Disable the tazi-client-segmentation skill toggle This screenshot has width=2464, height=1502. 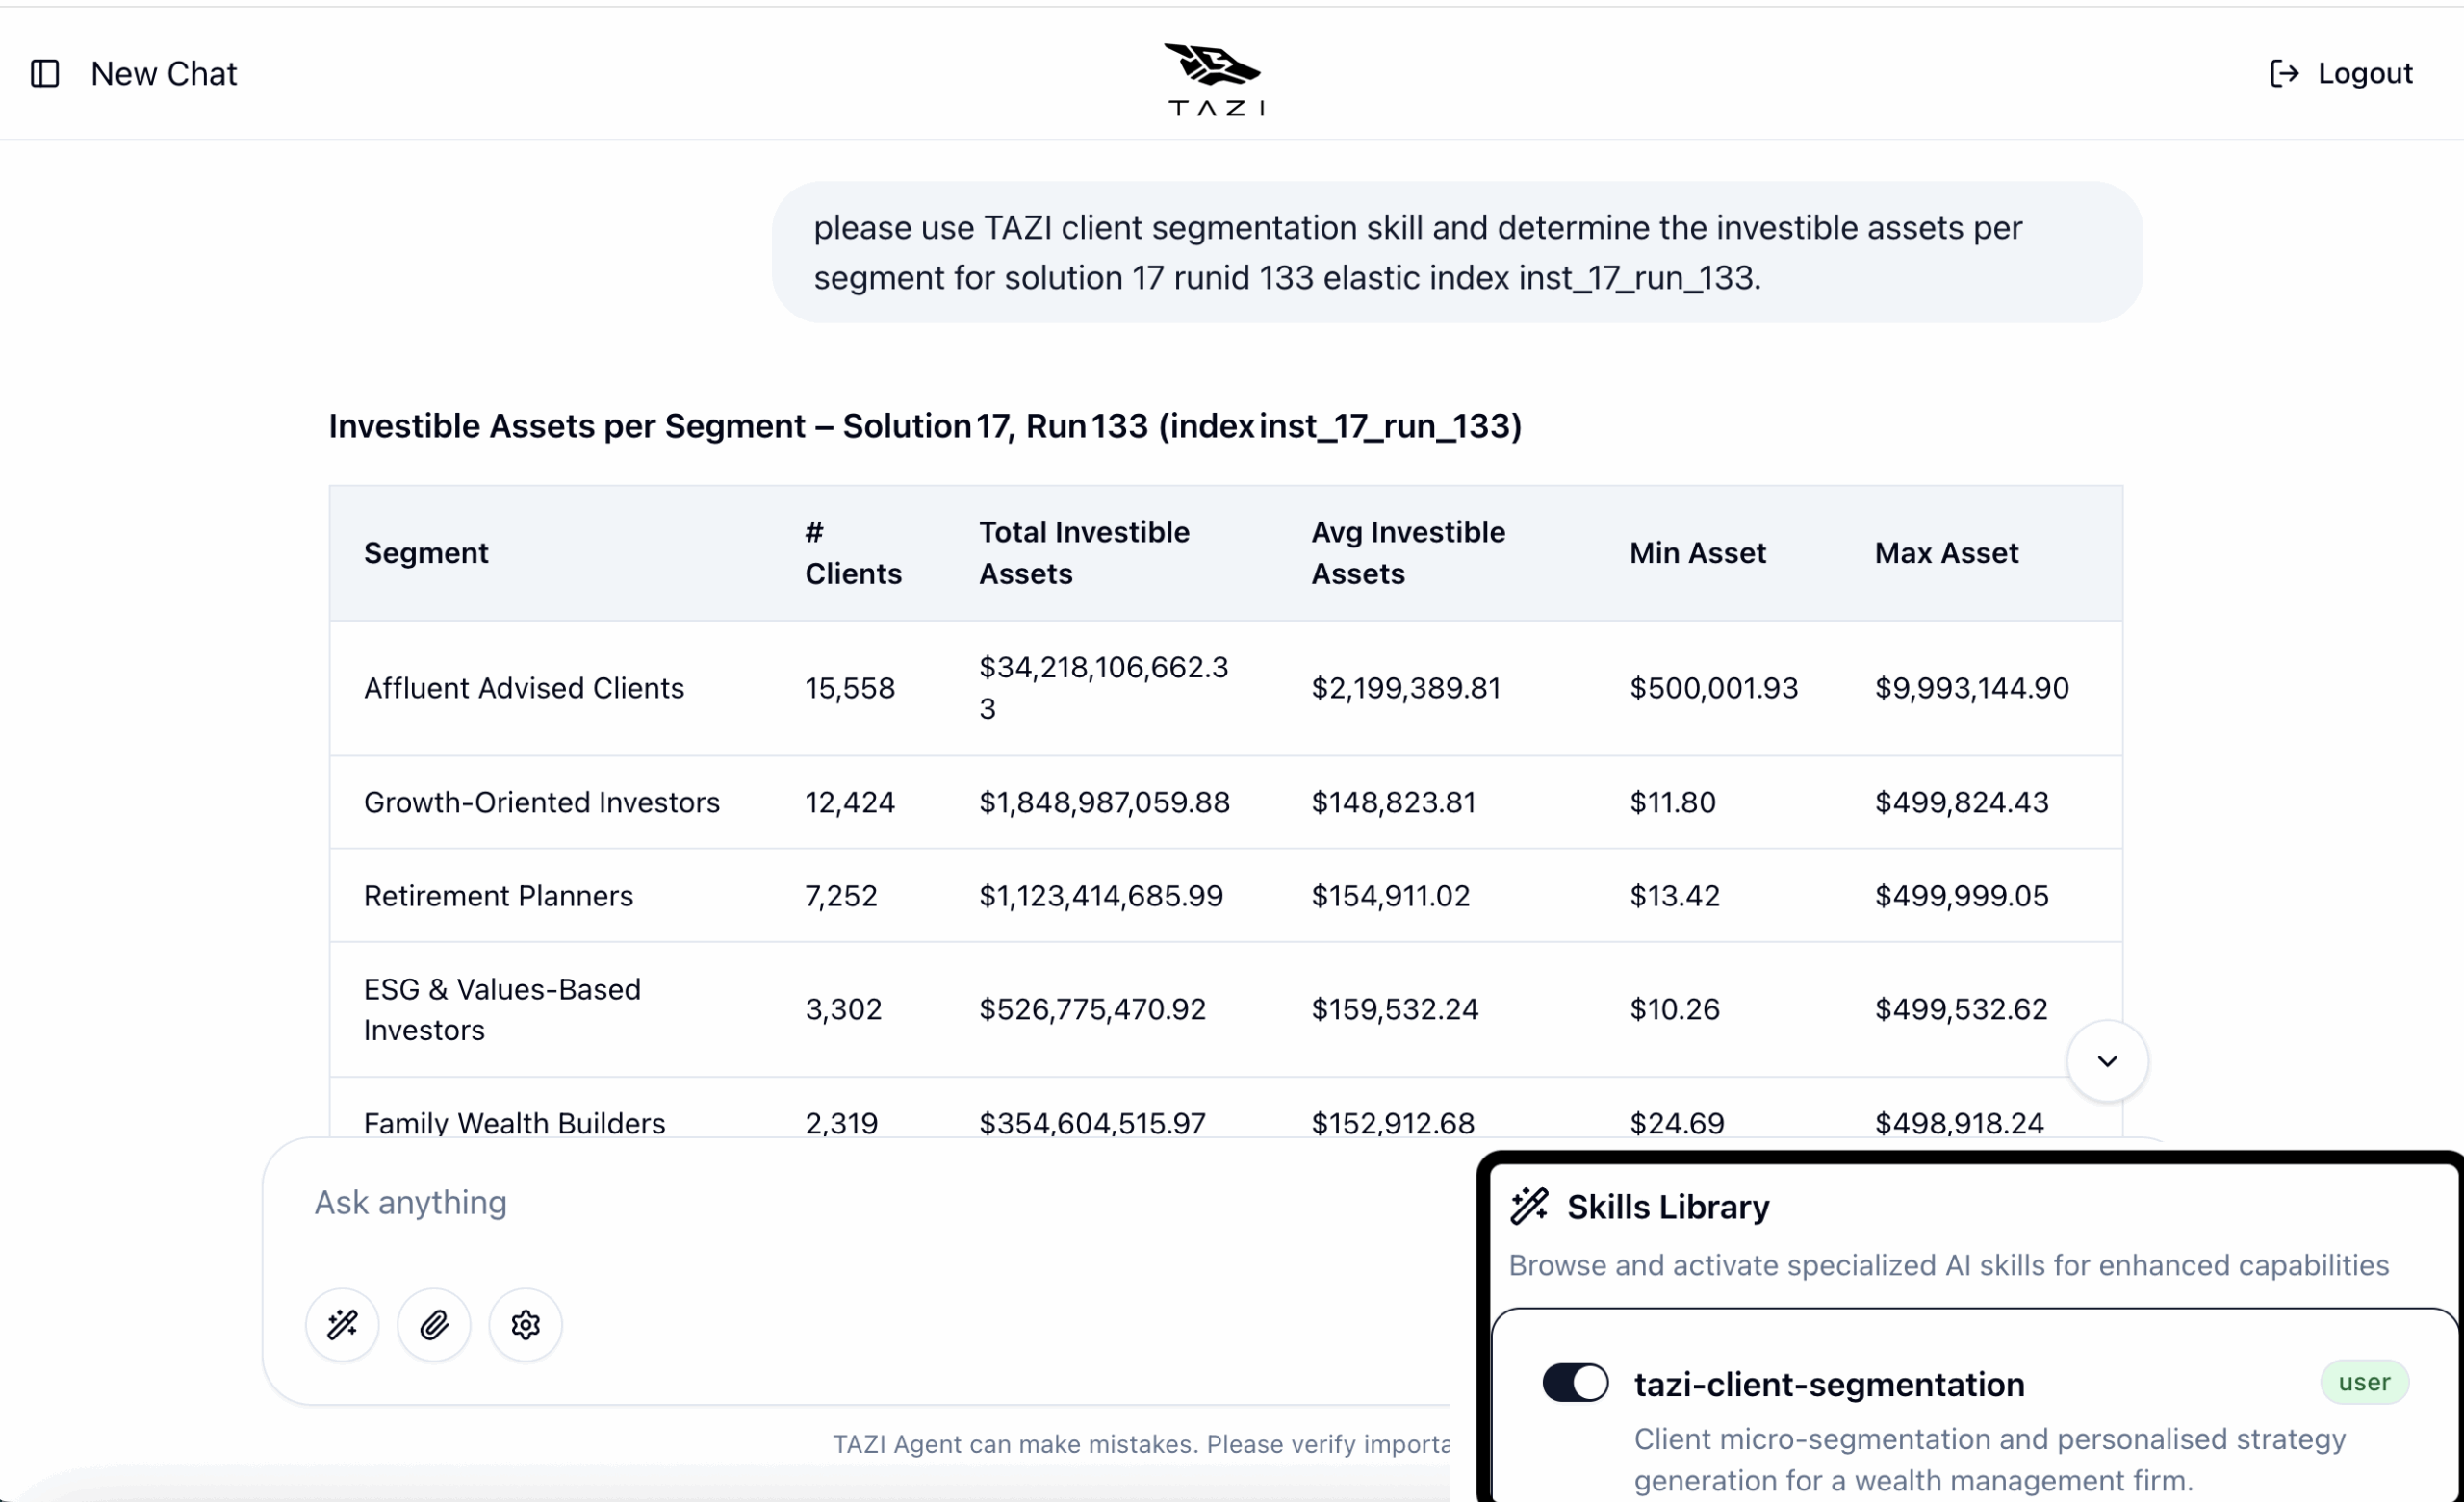point(1575,1383)
